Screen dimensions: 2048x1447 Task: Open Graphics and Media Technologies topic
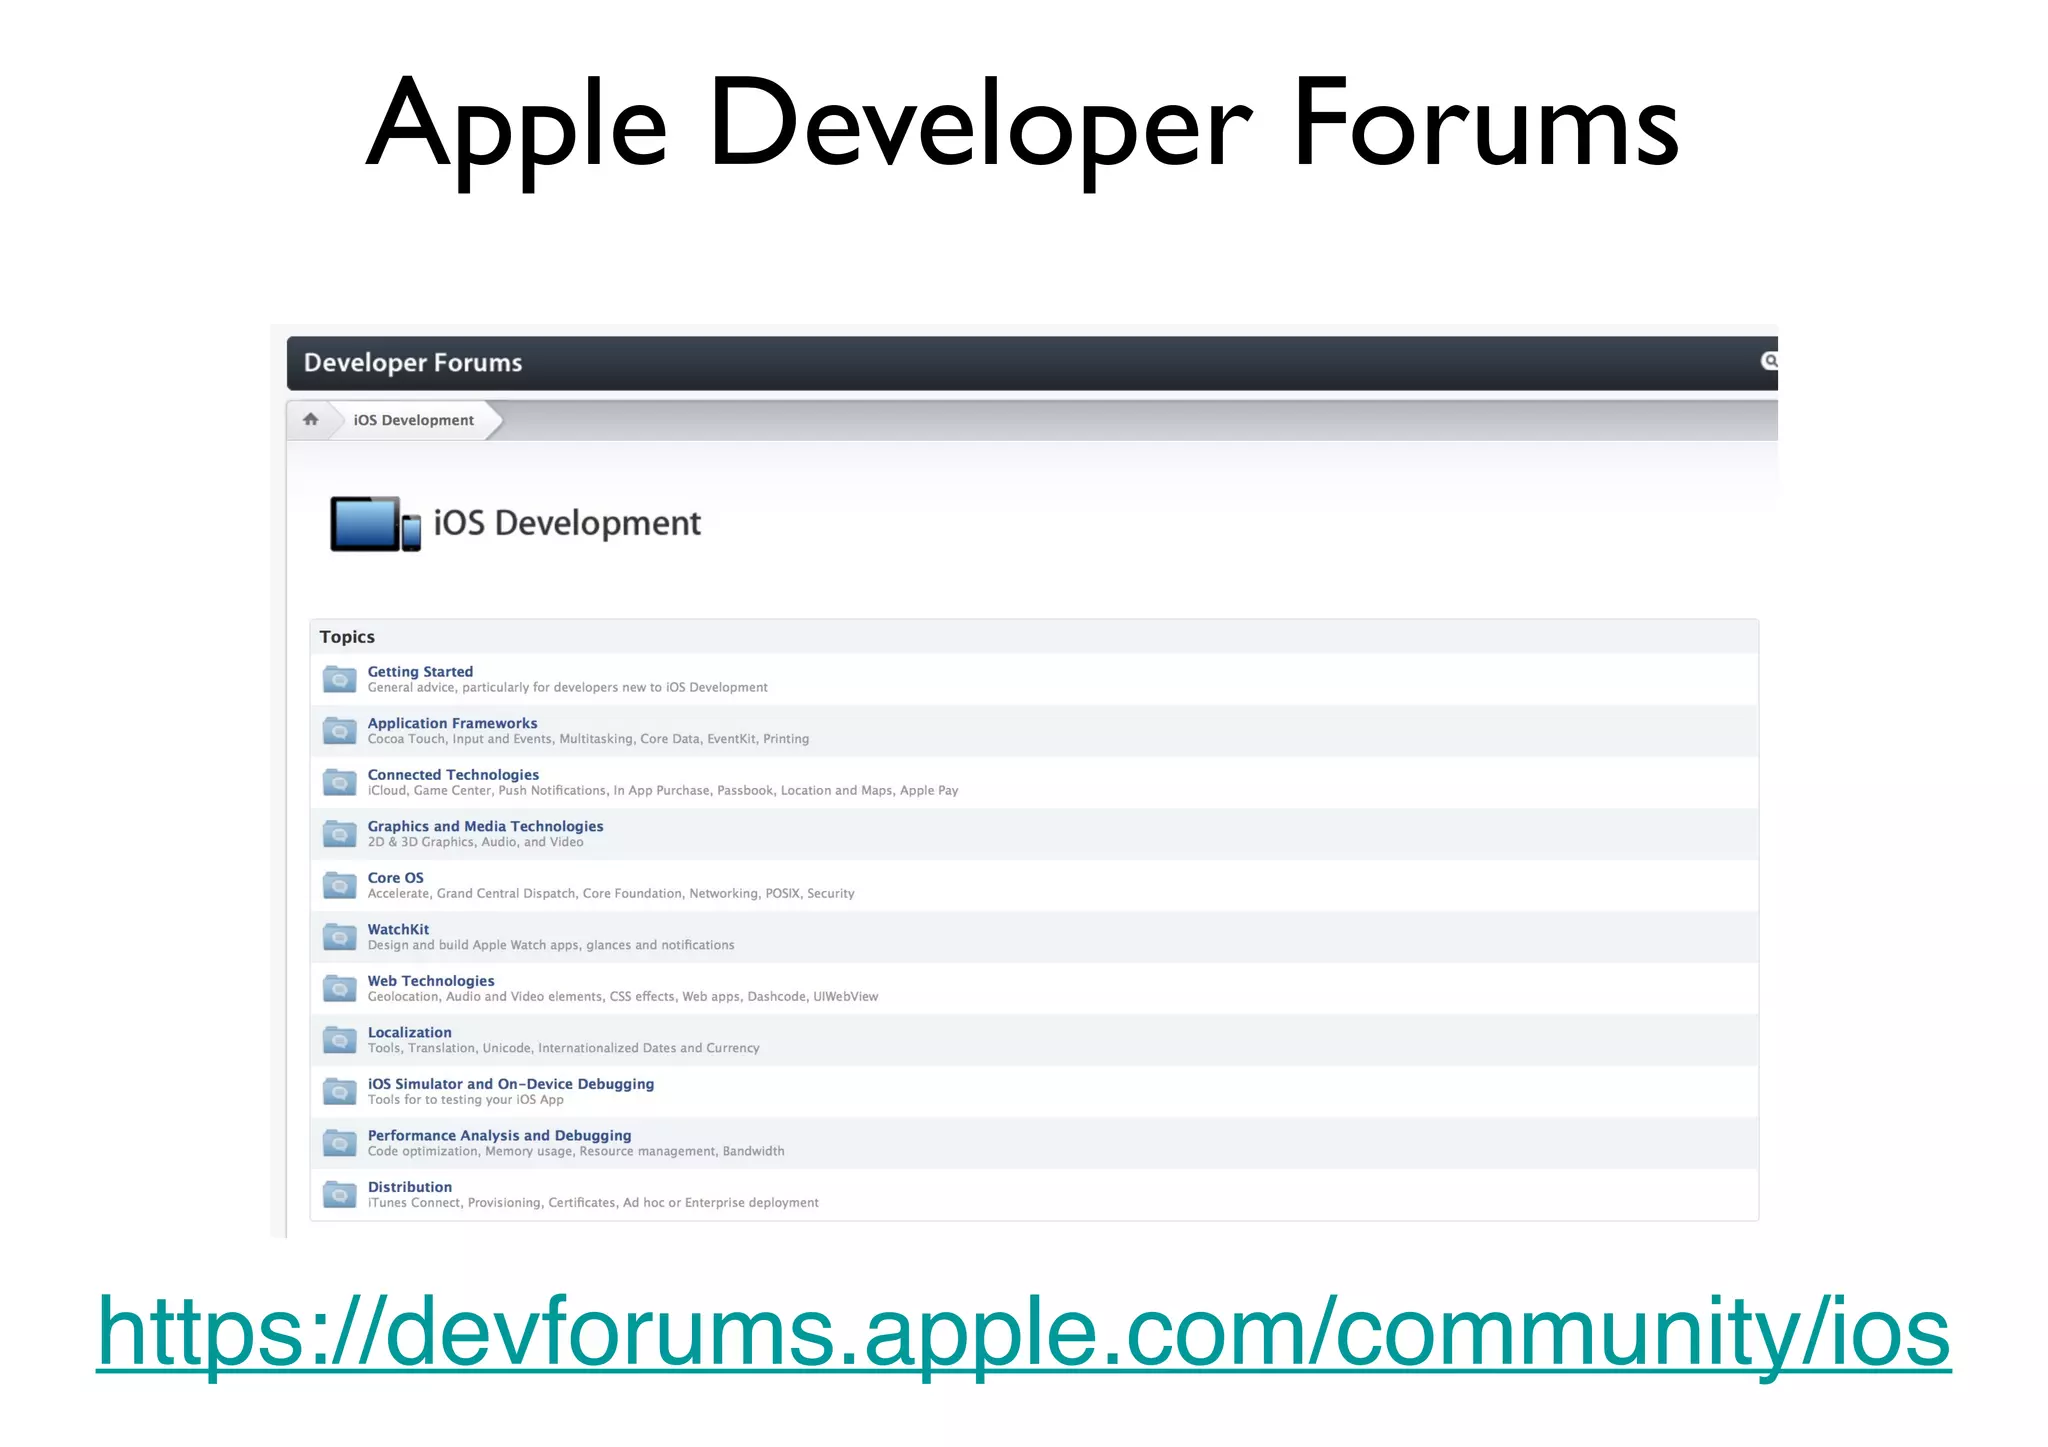(x=485, y=826)
